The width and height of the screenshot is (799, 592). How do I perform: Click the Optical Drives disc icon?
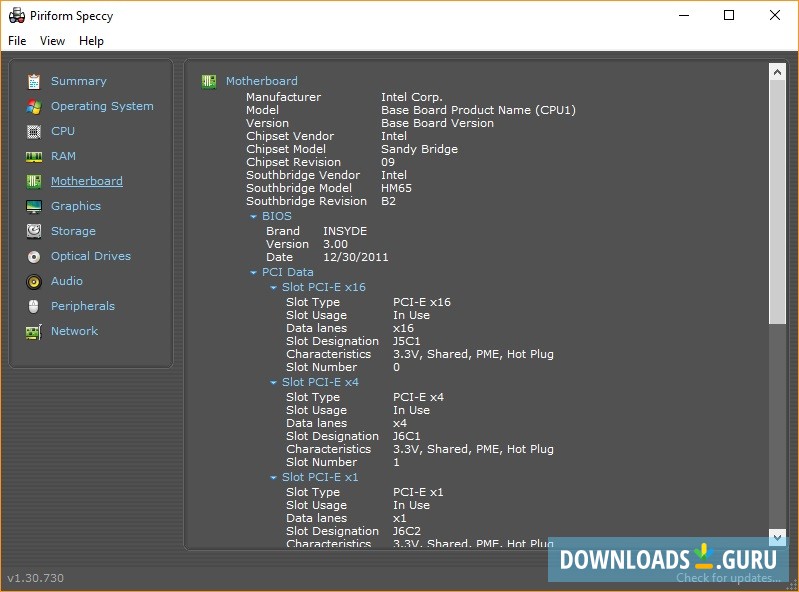coord(34,256)
